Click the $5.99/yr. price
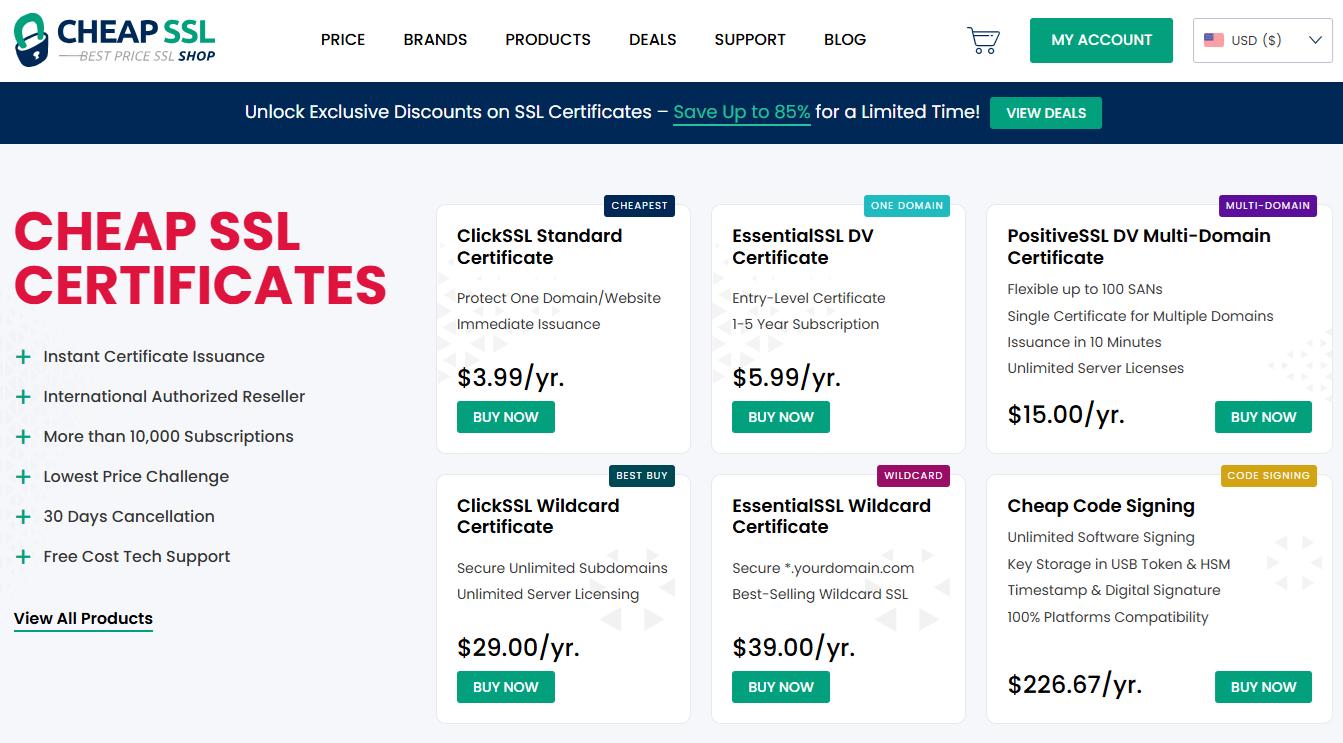 point(786,378)
